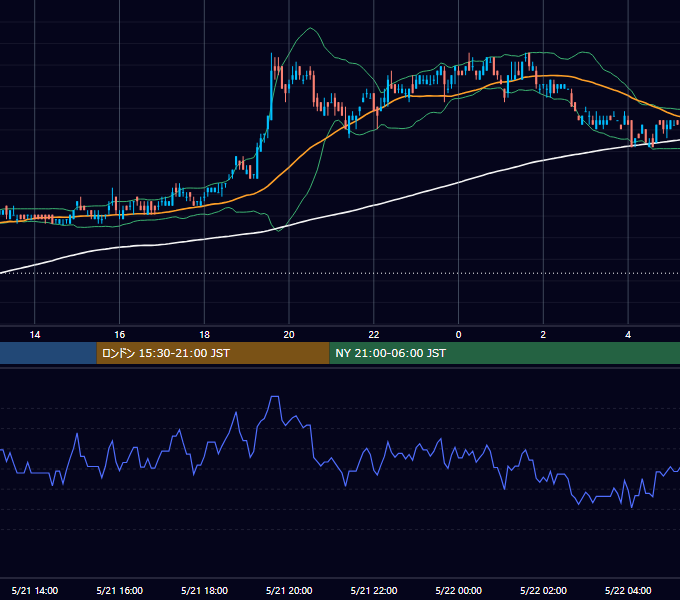Screen dimensions: 680x600
Task: Click hour label 20 on price chart axis
Action: 289,335
